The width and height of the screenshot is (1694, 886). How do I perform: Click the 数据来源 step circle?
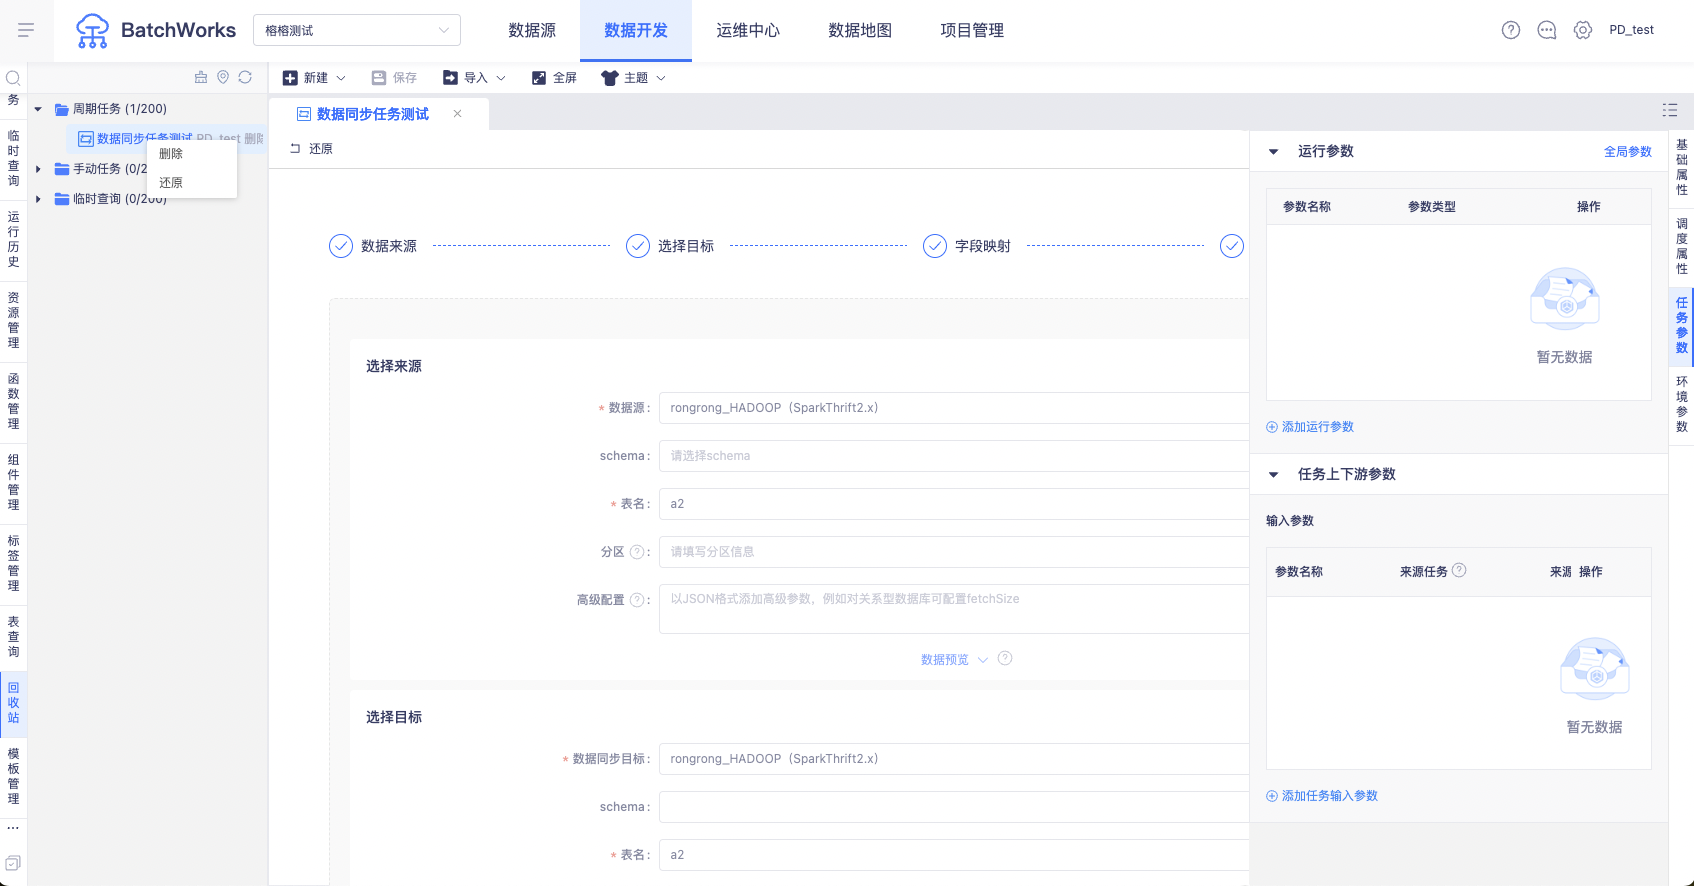coord(341,246)
